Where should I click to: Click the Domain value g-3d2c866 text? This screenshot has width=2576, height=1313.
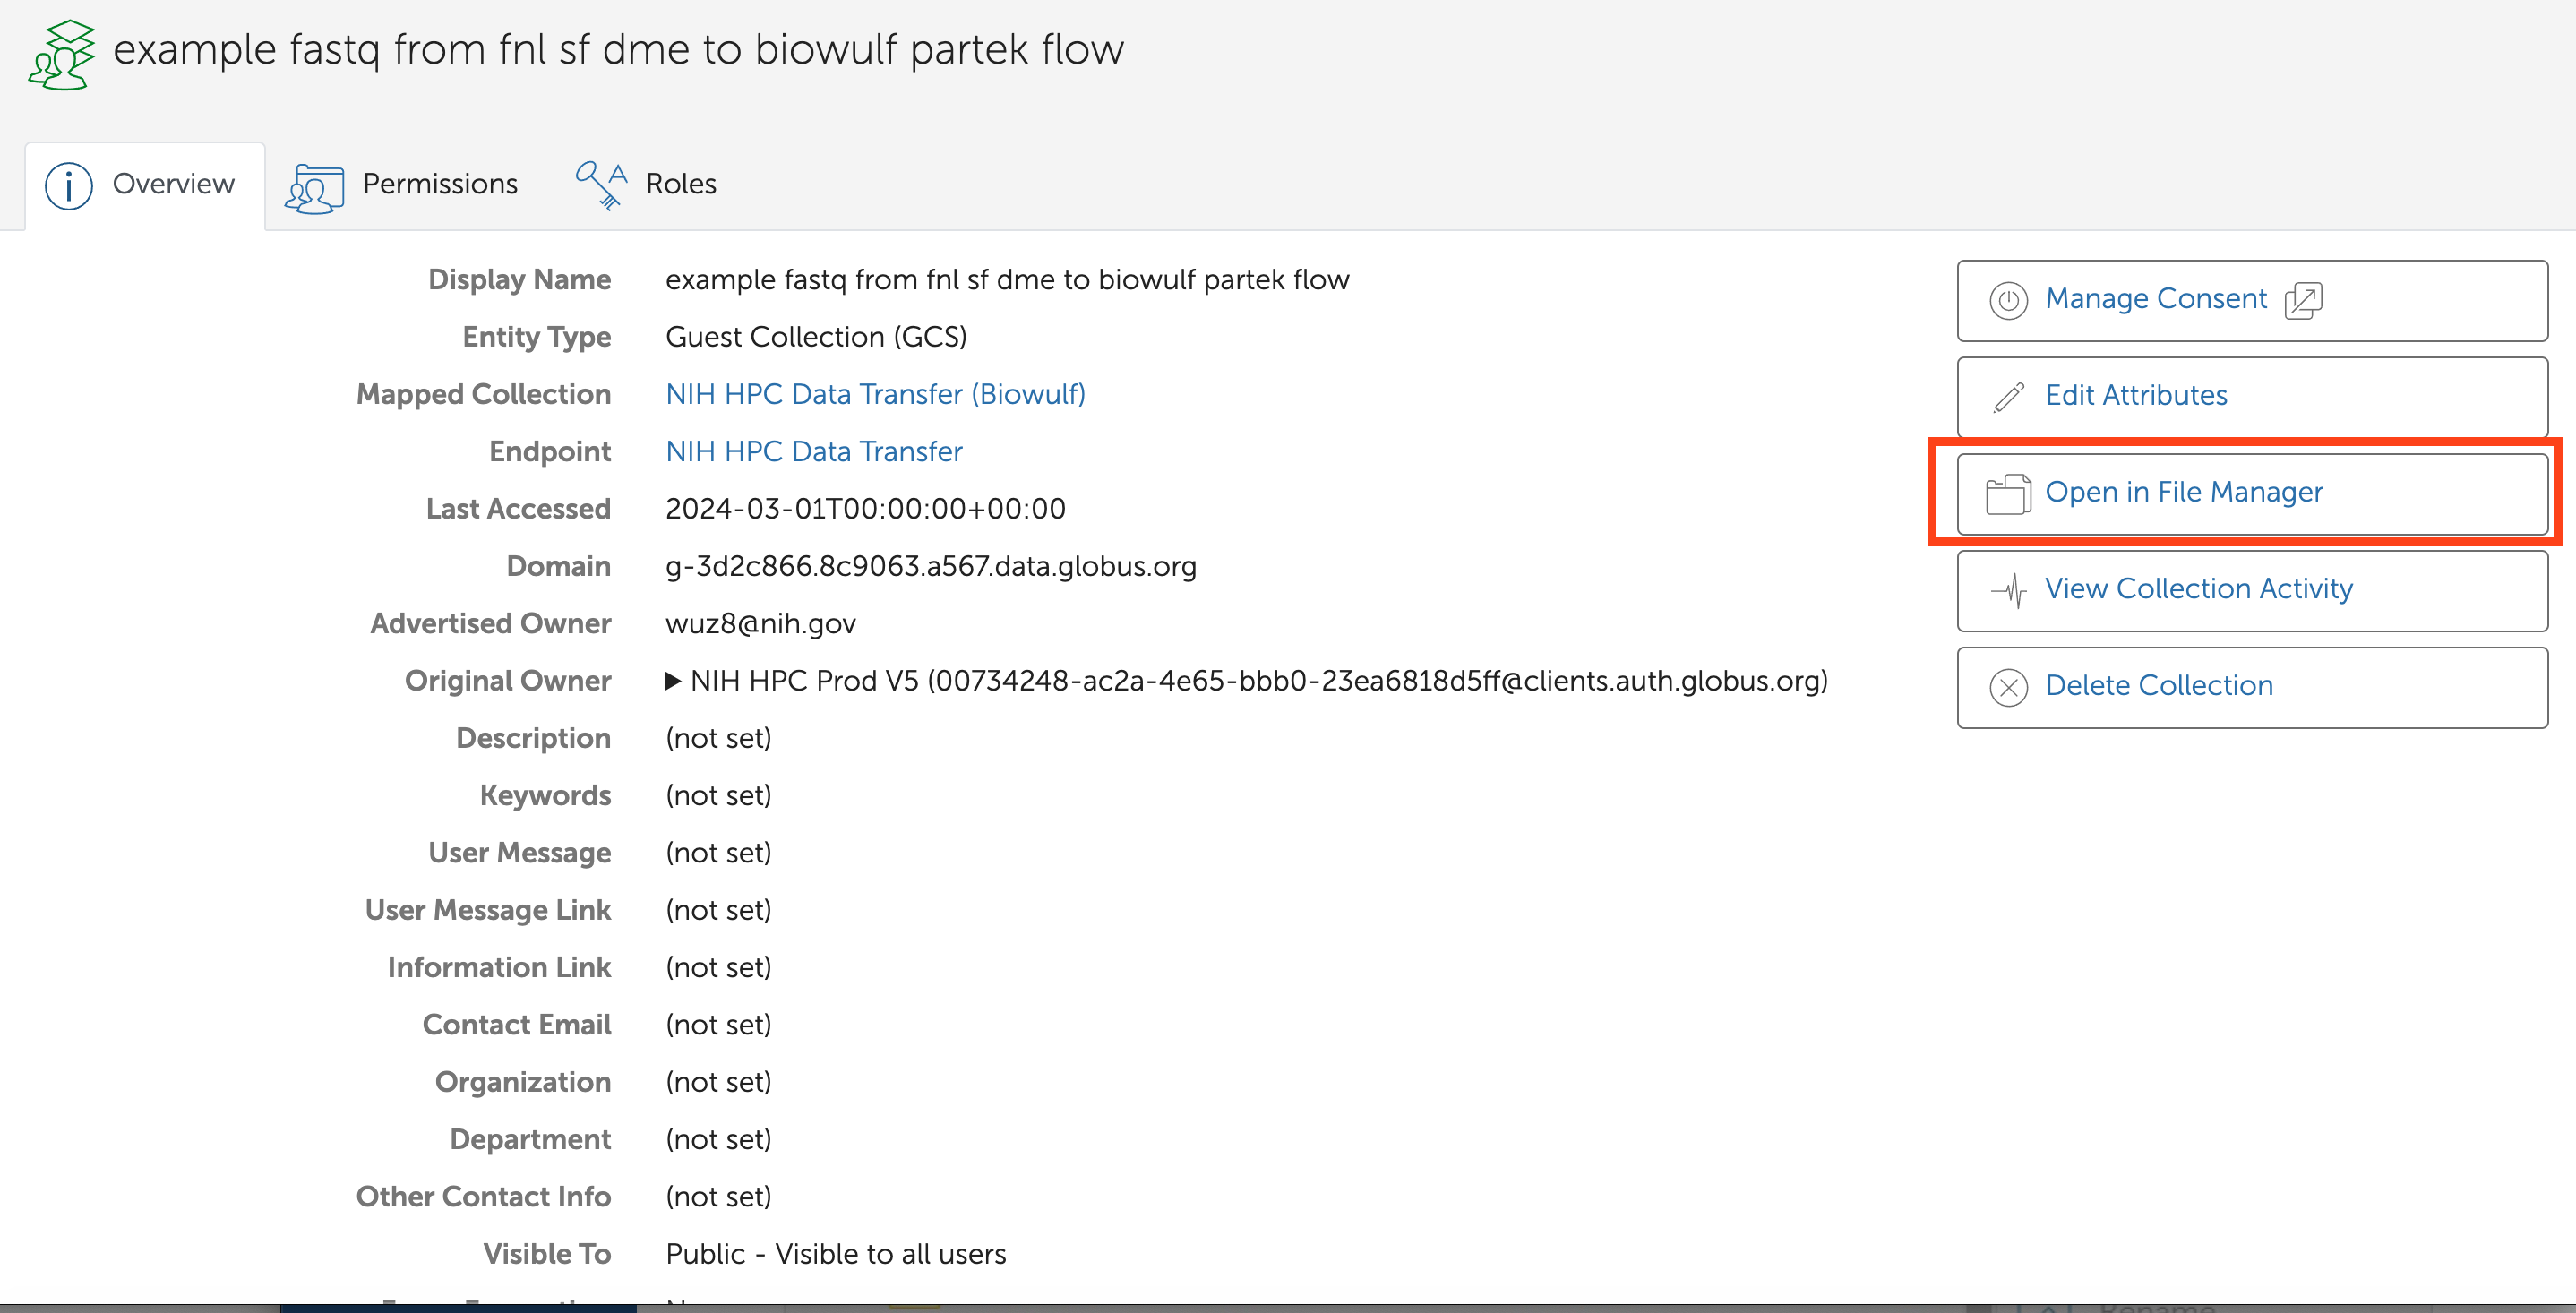point(930,567)
